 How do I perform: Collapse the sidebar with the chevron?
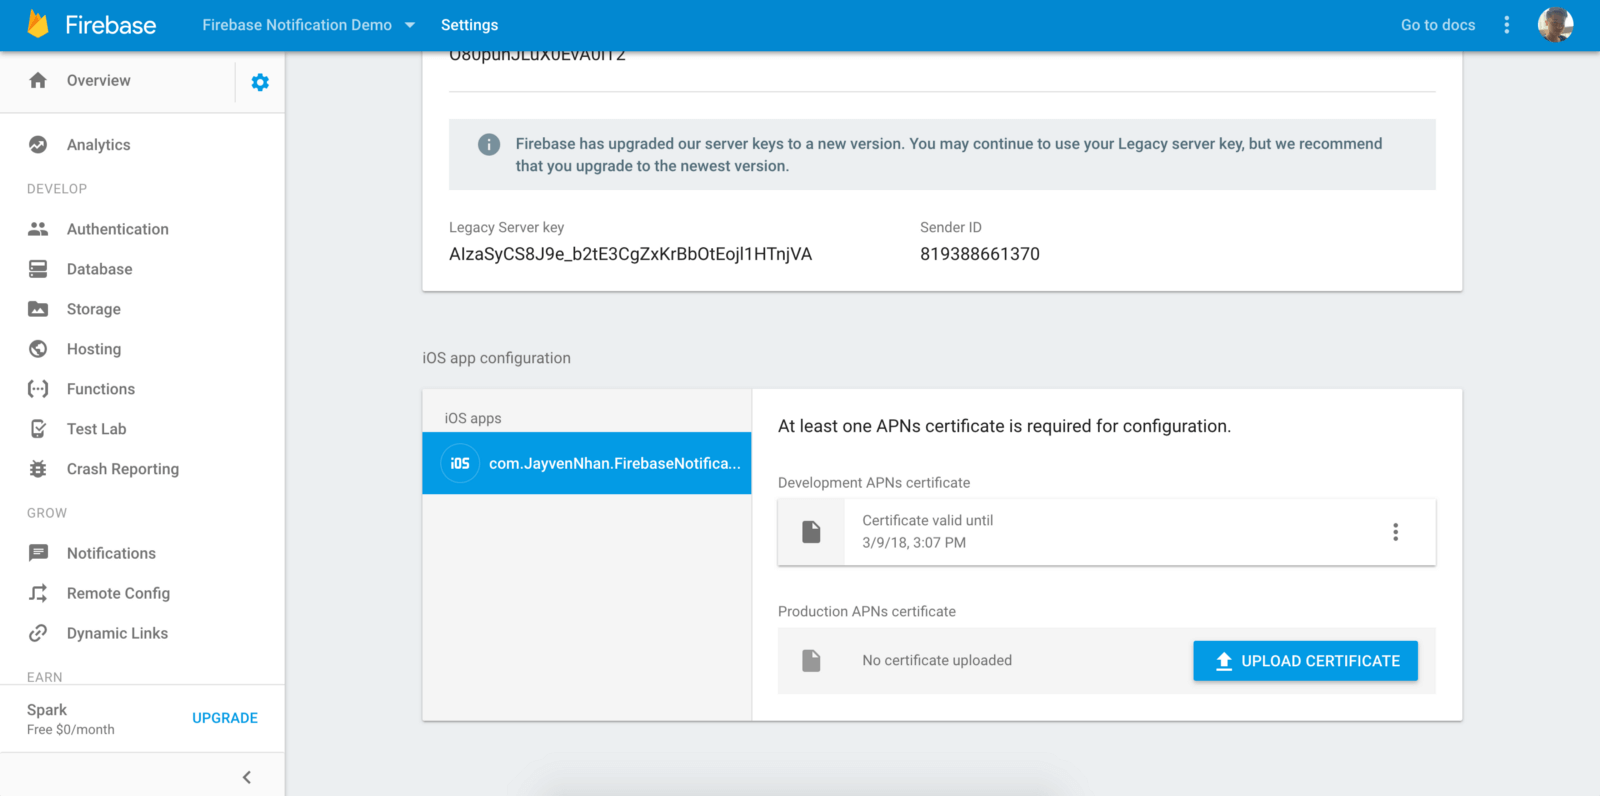[x=247, y=777]
